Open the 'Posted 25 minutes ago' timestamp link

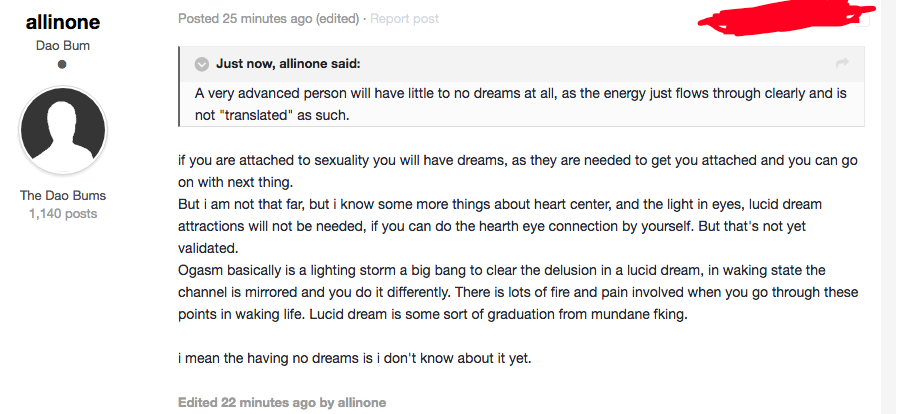pyautogui.click(x=245, y=19)
